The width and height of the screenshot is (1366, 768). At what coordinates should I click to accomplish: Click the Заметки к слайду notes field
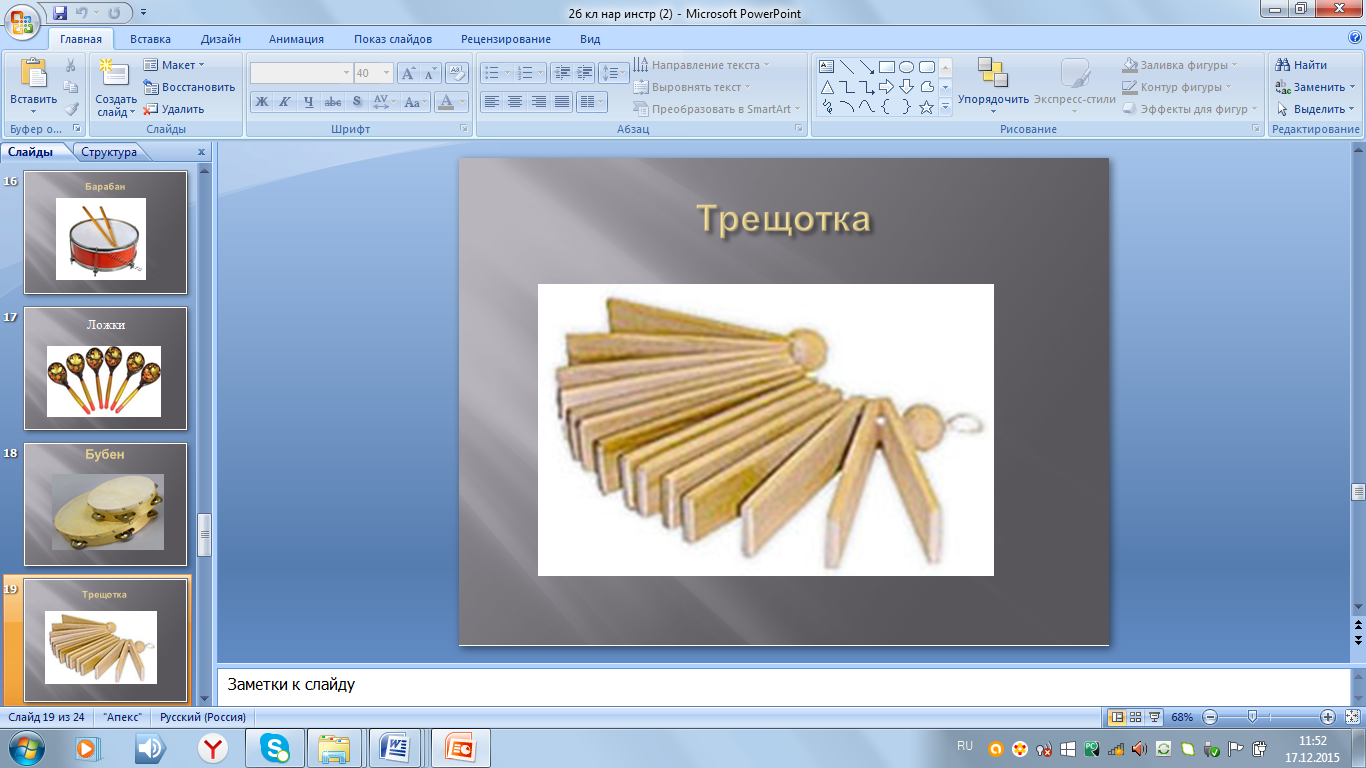(783, 686)
